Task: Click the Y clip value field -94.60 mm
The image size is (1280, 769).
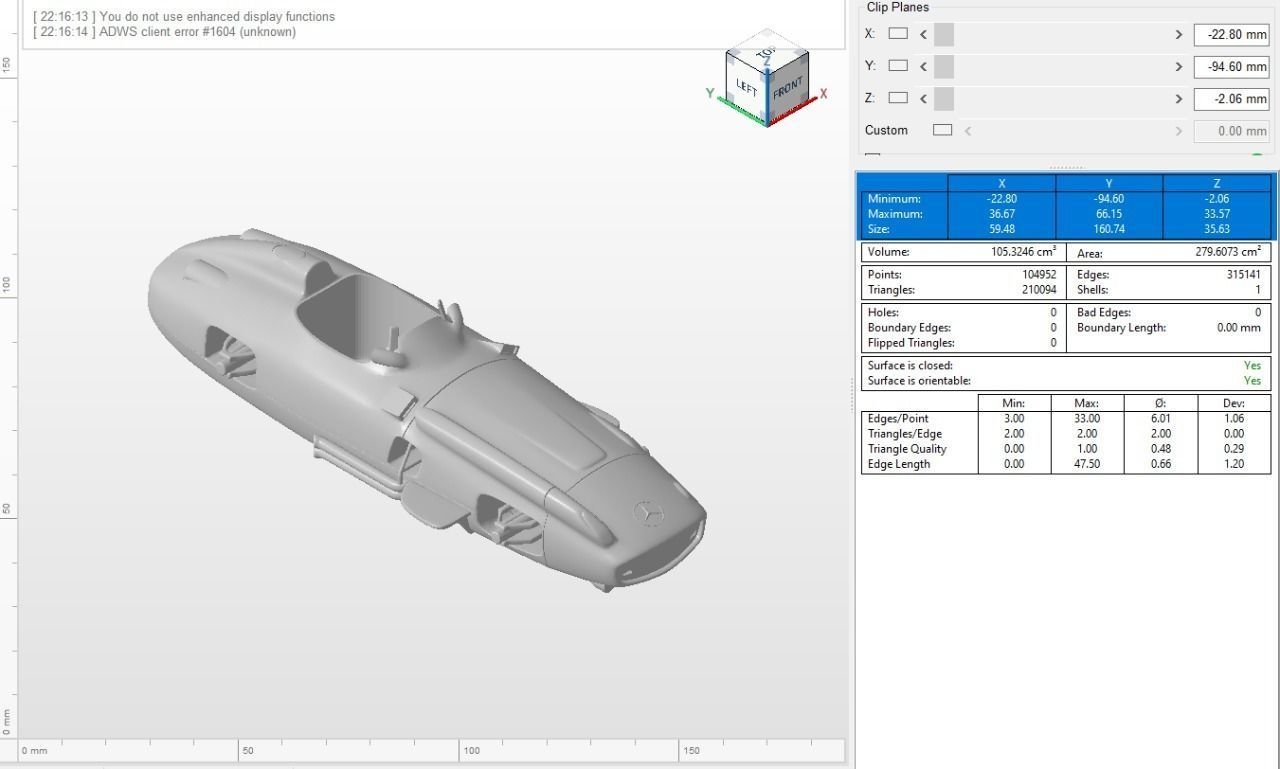Action: 1231,67
